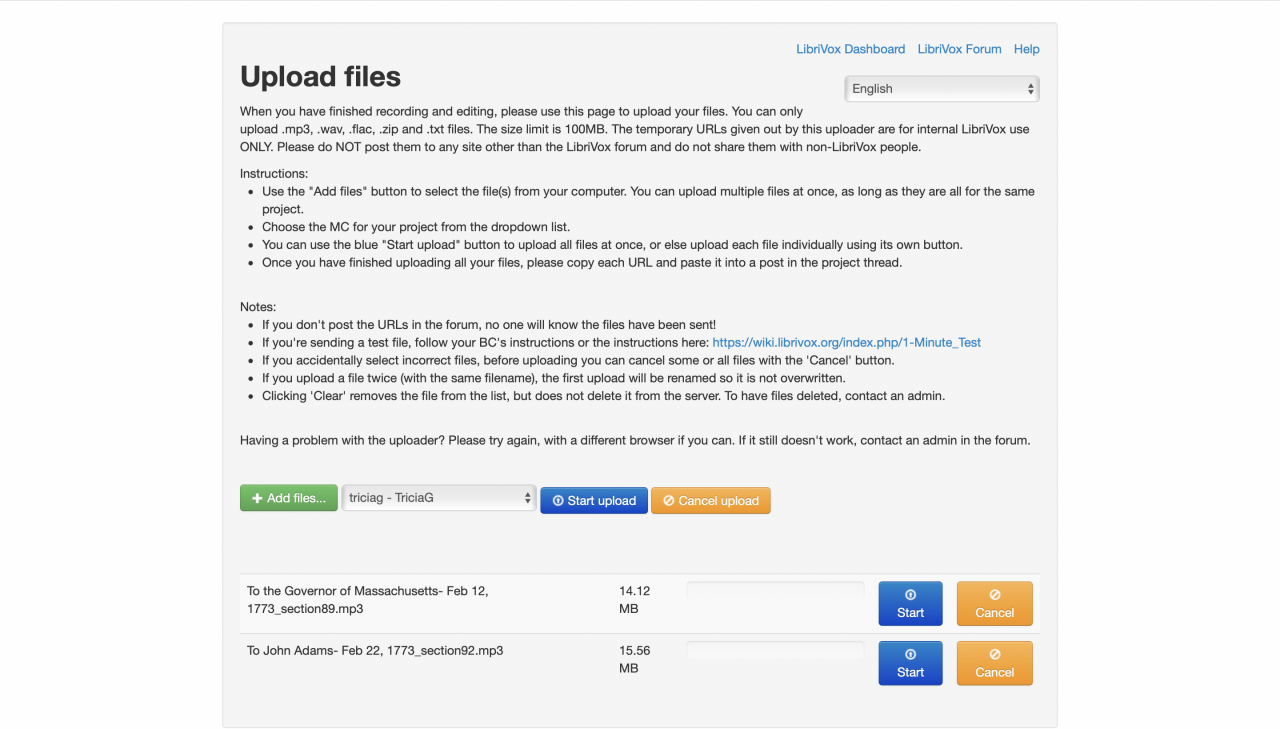Open the Help page link
1280x729 pixels.
pos(1026,49)
